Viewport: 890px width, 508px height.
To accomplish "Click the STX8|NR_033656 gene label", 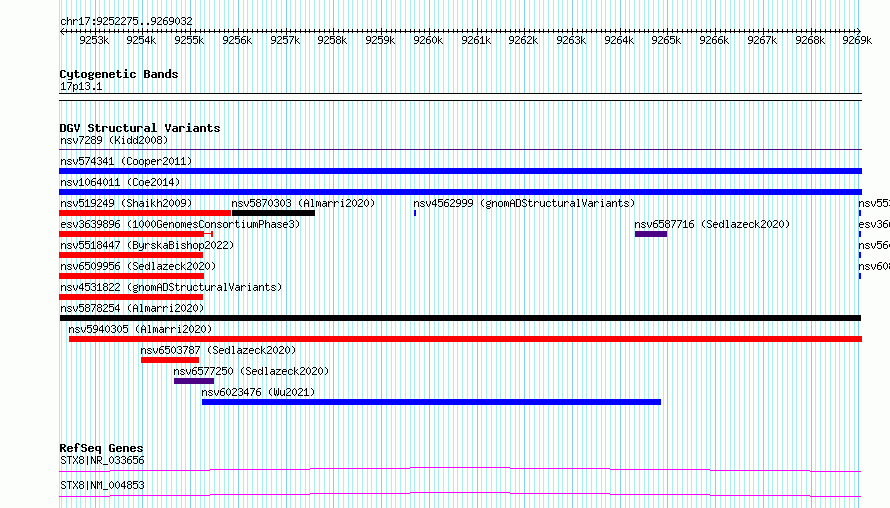I will [x=102, y=460].
